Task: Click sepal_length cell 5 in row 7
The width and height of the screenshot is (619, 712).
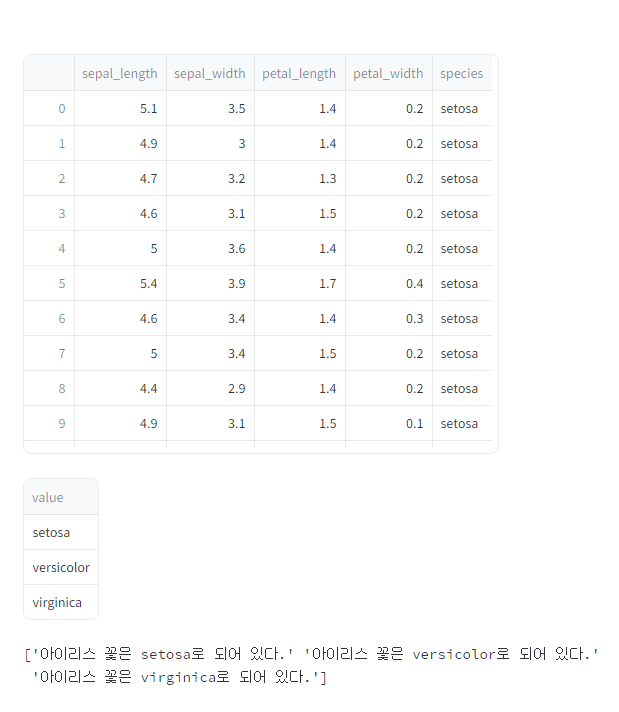Action: coord(120,353)
